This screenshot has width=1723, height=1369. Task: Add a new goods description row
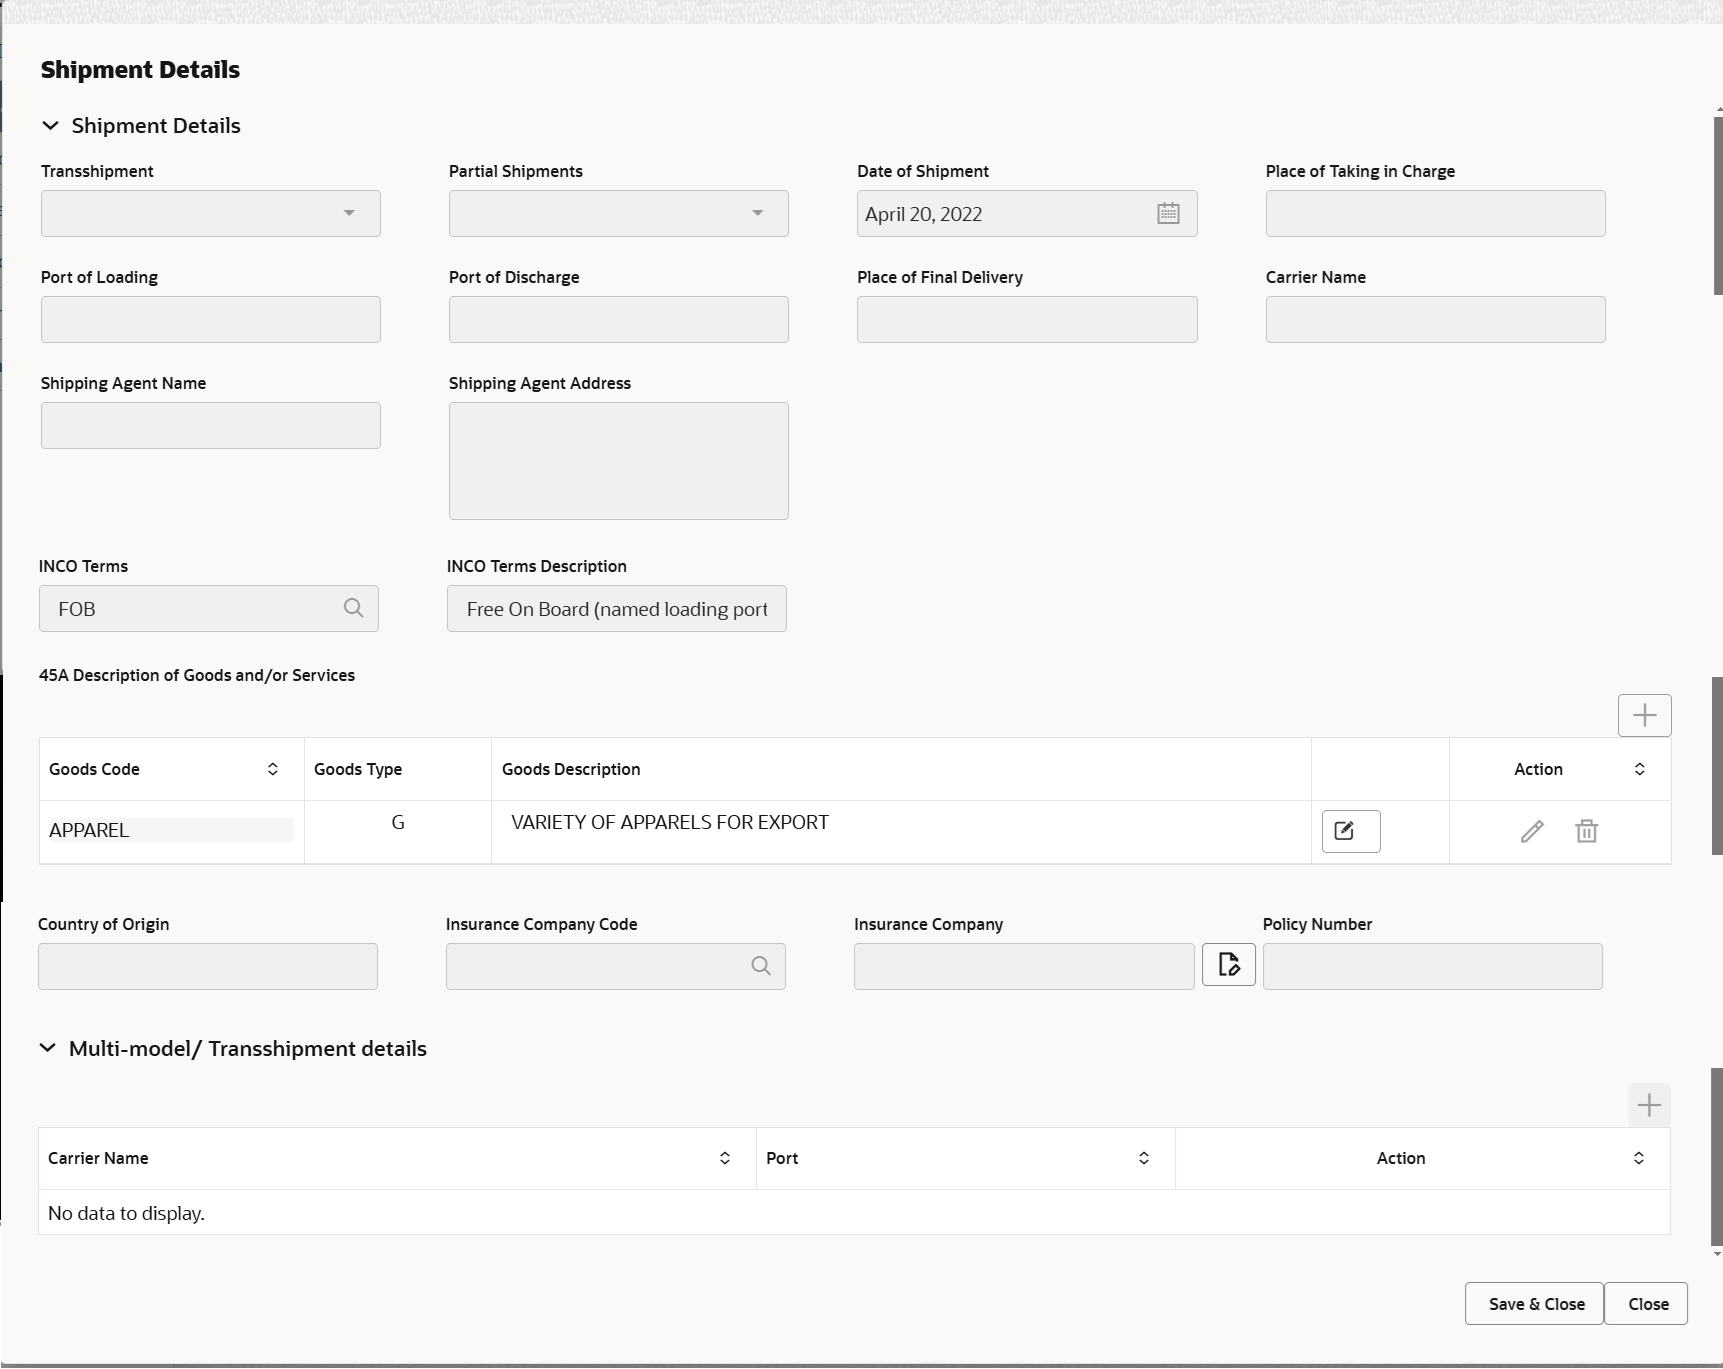point(1644,715)
